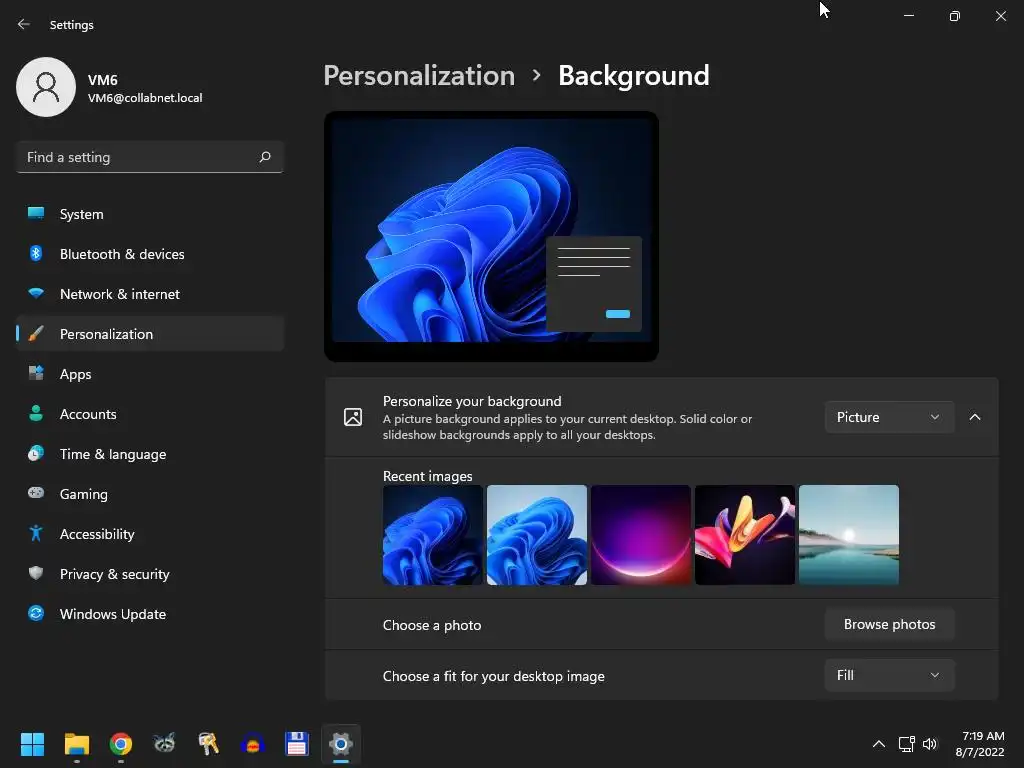The image size is (1024, 768).
Task: Click the Bluetooth icon in the sidebar
Action: [36, 253]
